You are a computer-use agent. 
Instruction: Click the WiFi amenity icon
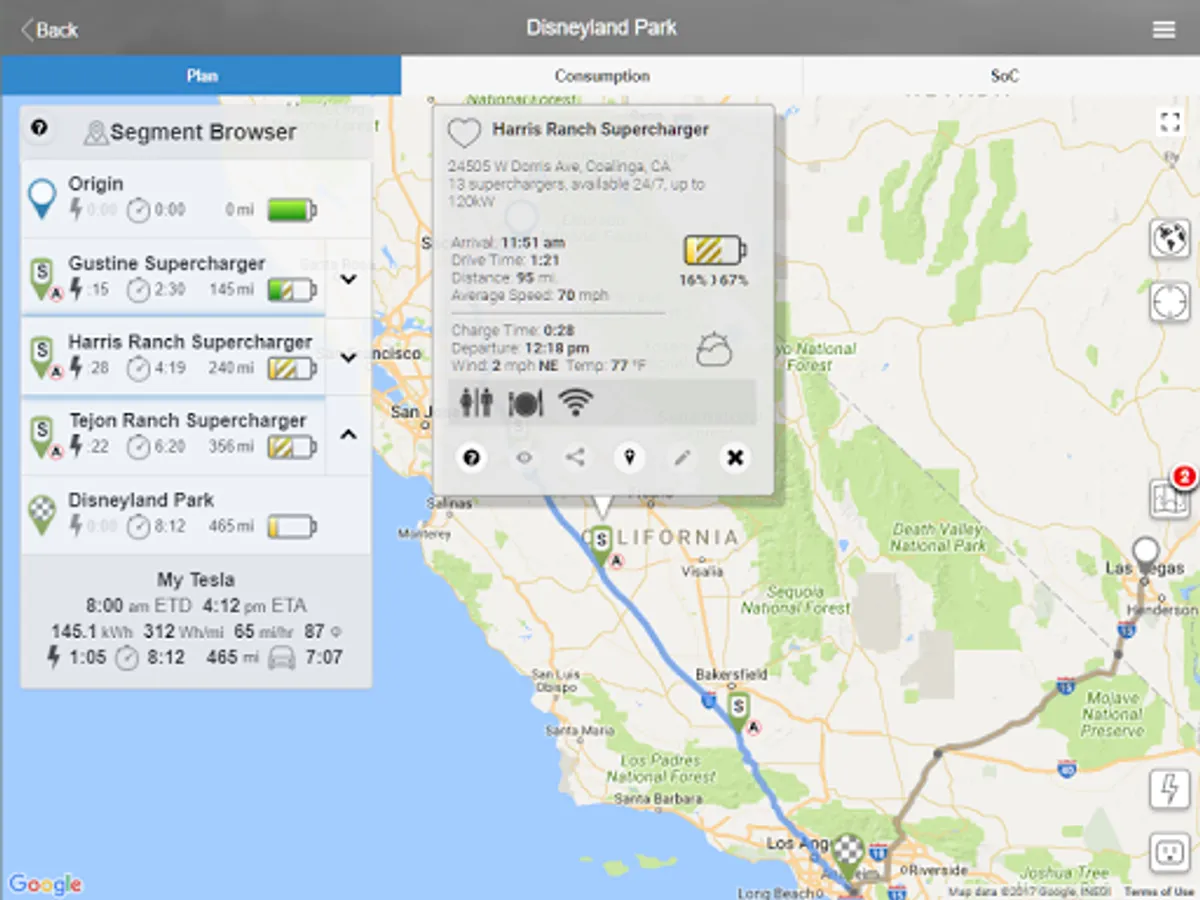pos(576,402)
